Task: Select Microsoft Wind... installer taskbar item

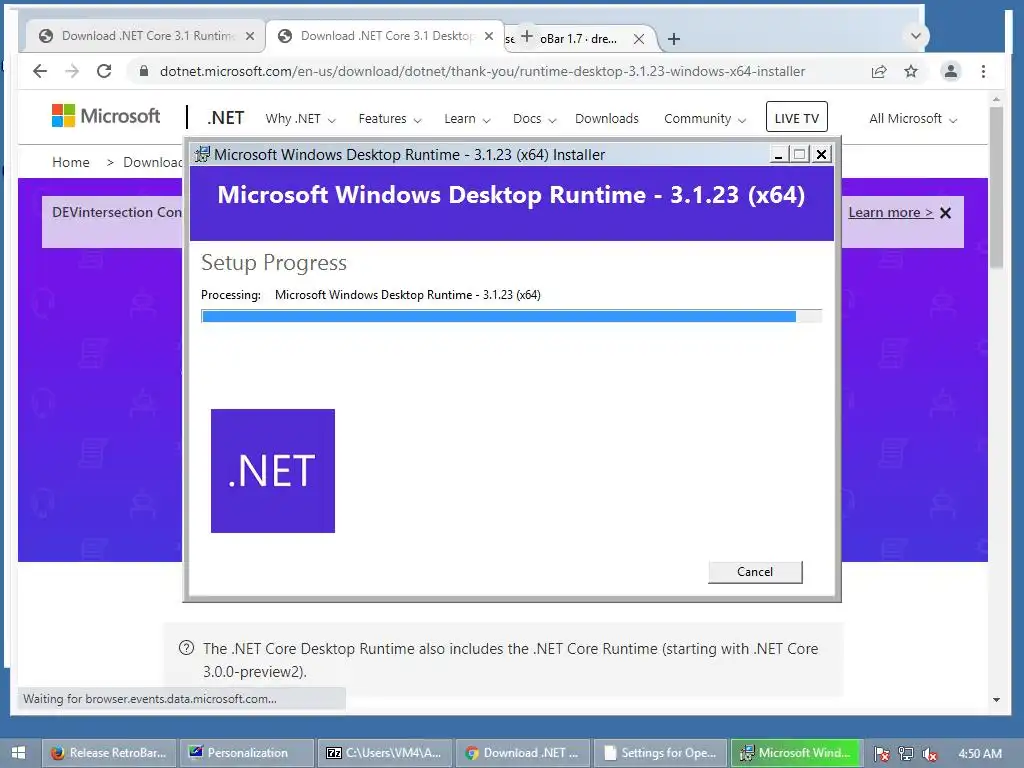Action: tap(797, 753)
